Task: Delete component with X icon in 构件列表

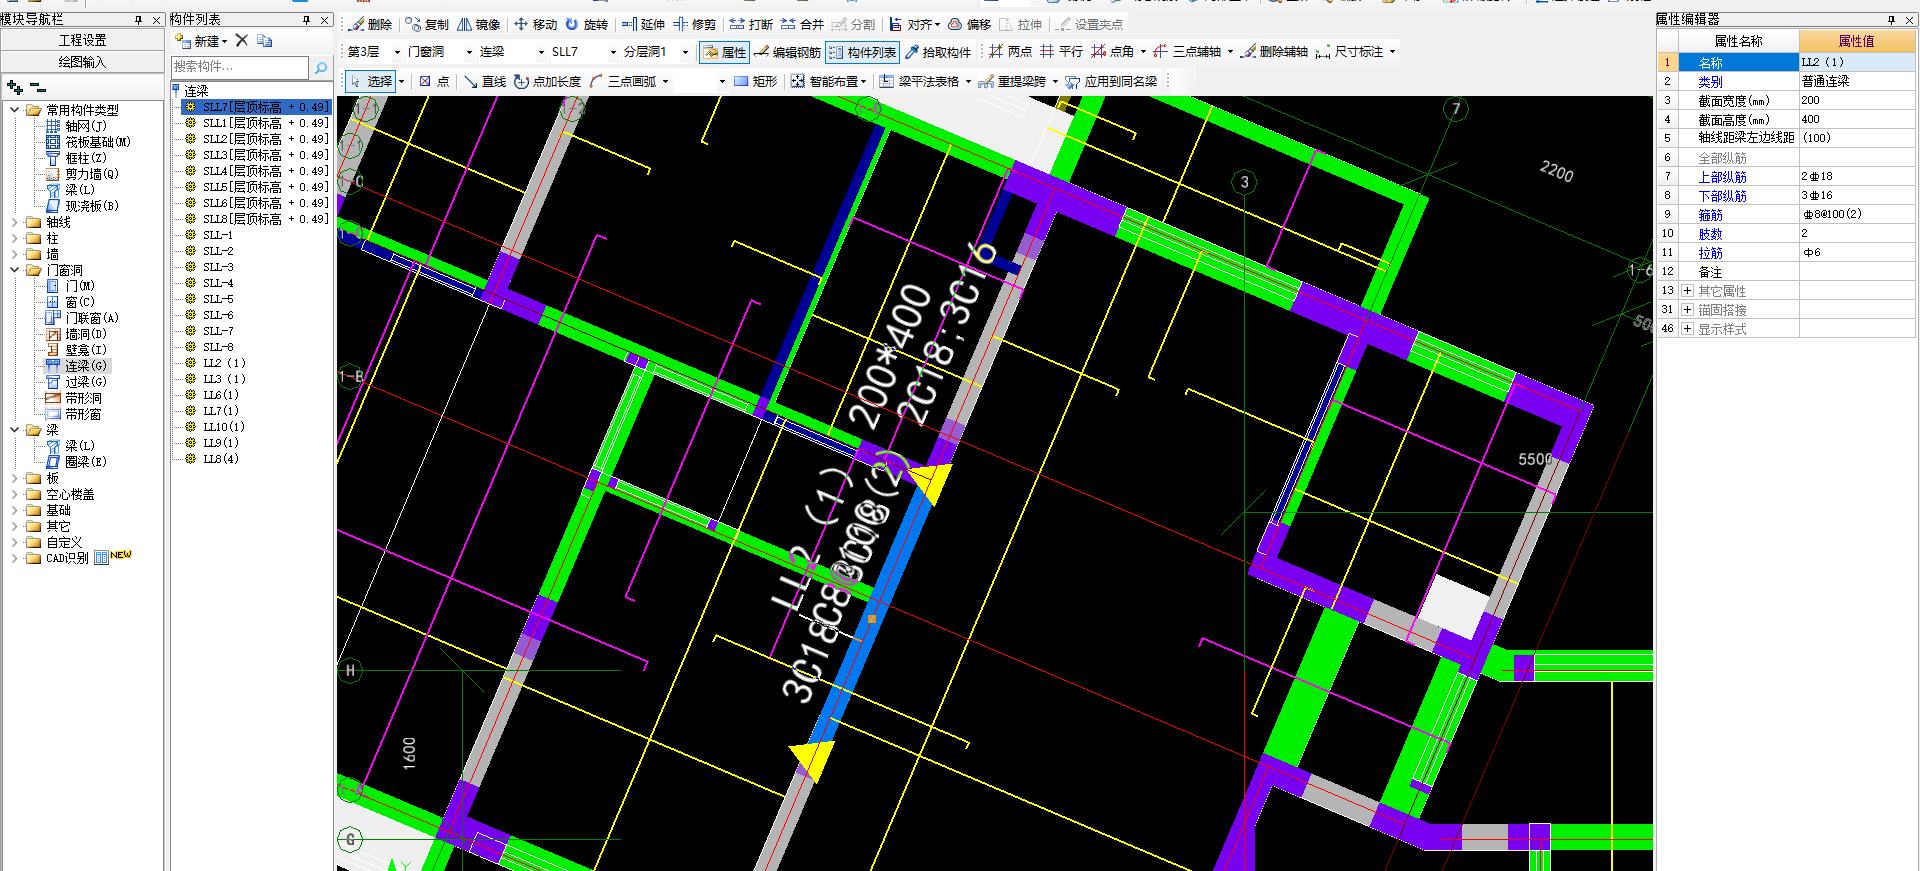Action: (x=242, y=40)
